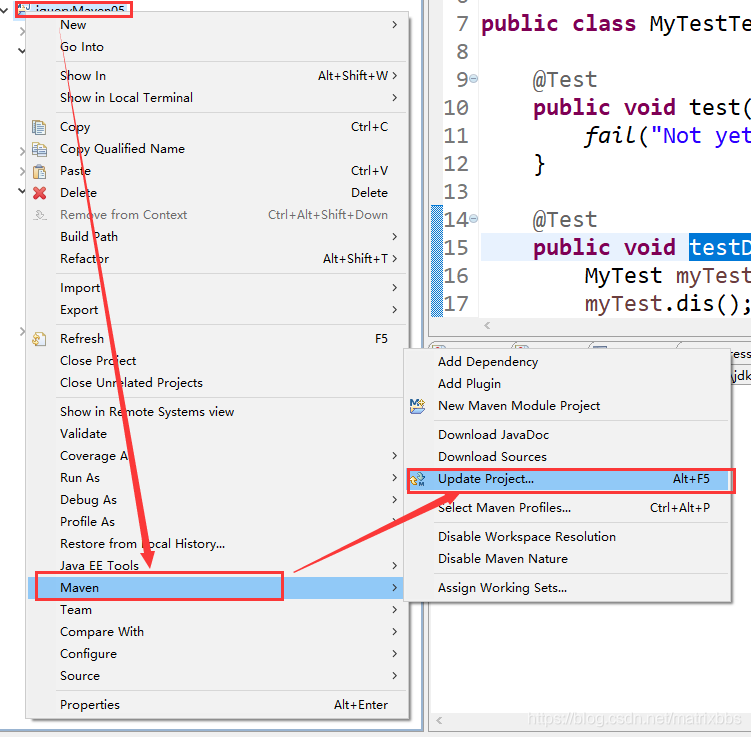Click the editor horizontal scrollbar left arrow
This screenshot has height=737, width=751.
(487, 326)
